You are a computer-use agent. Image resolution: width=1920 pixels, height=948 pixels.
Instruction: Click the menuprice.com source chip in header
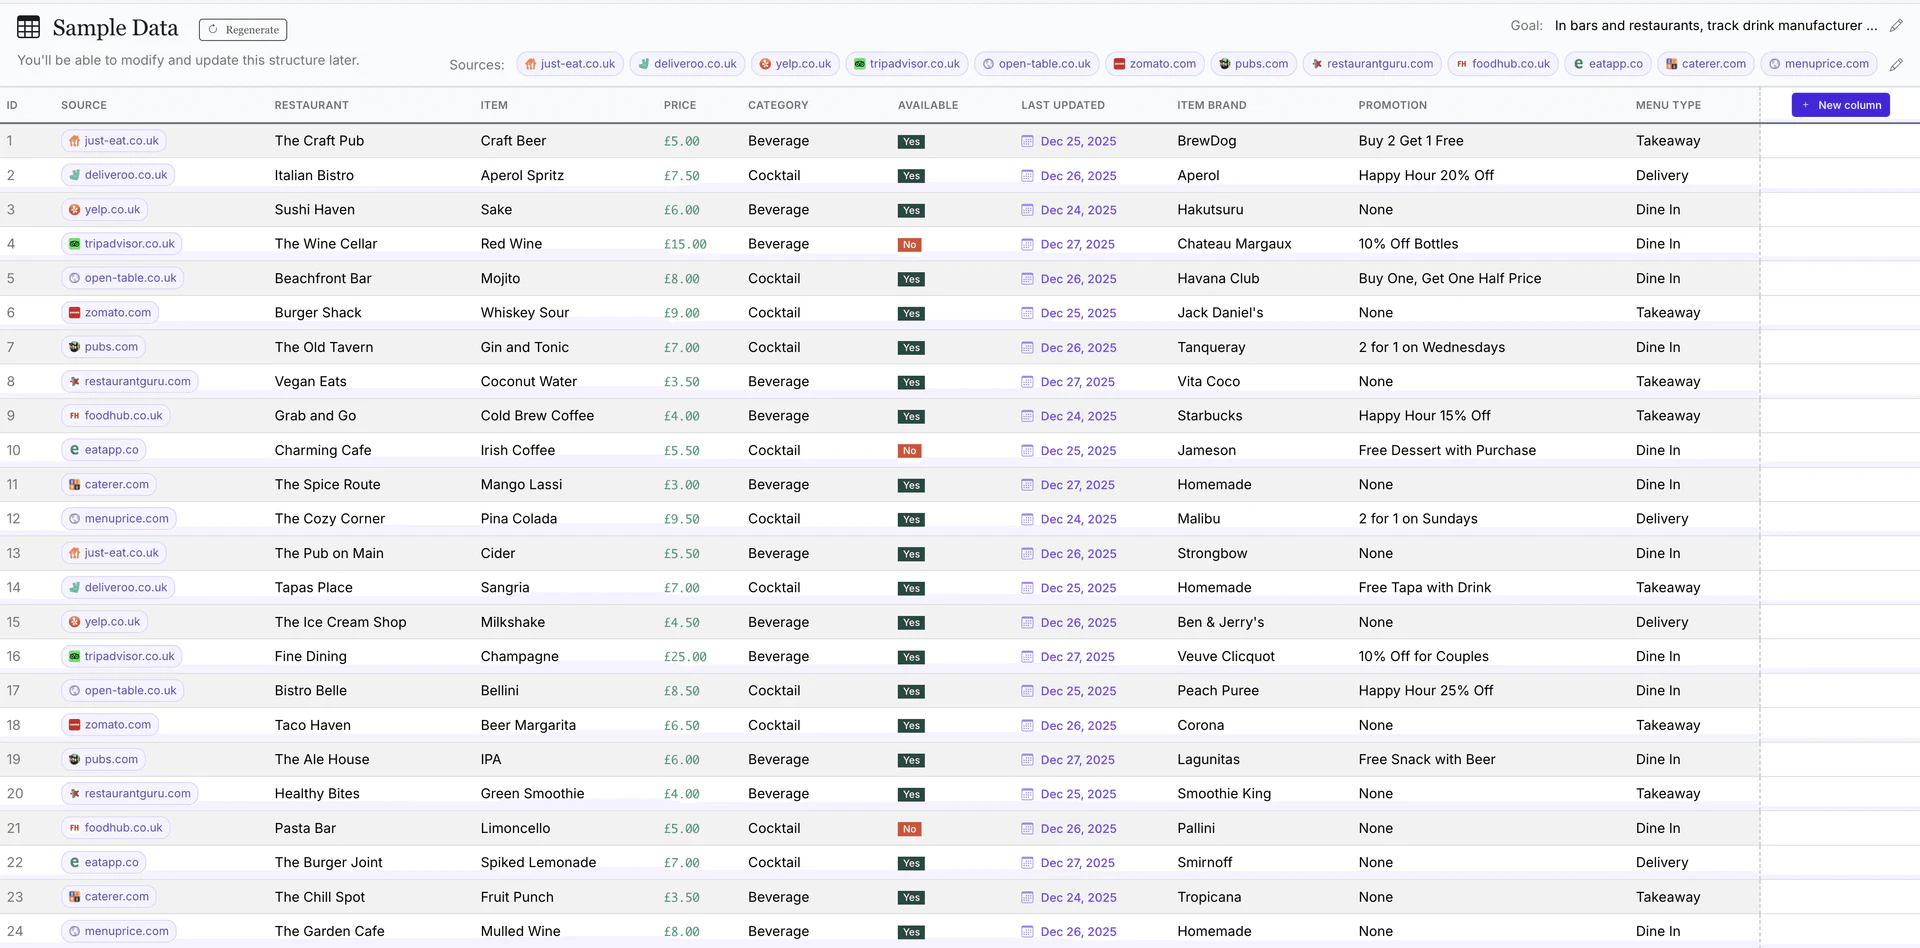pos(1818,64)
